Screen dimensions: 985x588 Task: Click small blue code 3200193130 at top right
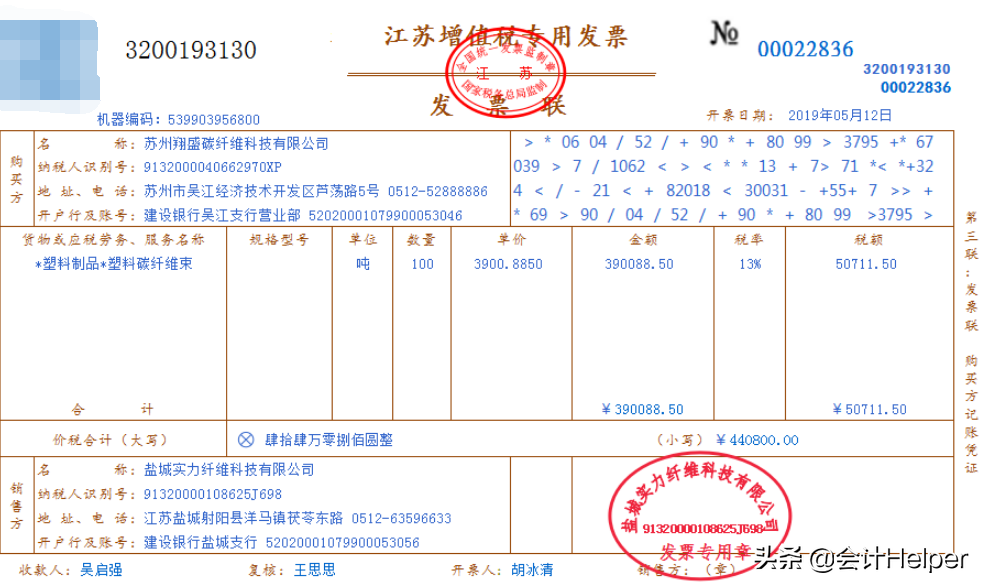(x=906, y=69)
